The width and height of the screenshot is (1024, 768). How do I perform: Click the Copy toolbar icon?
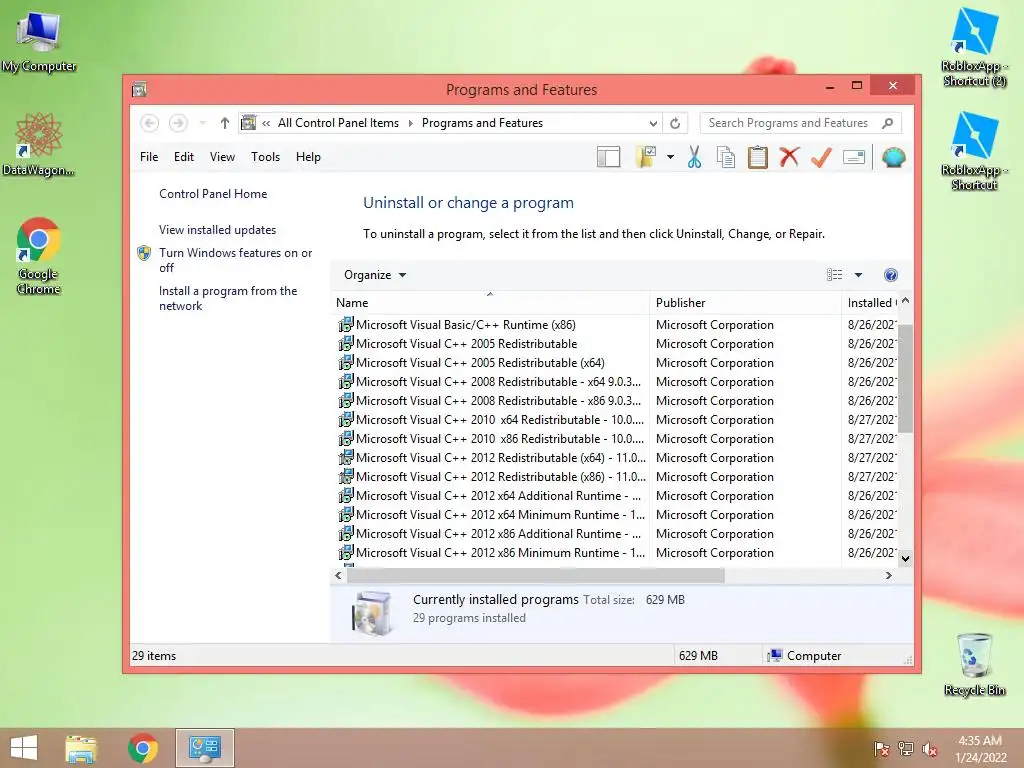726,157
